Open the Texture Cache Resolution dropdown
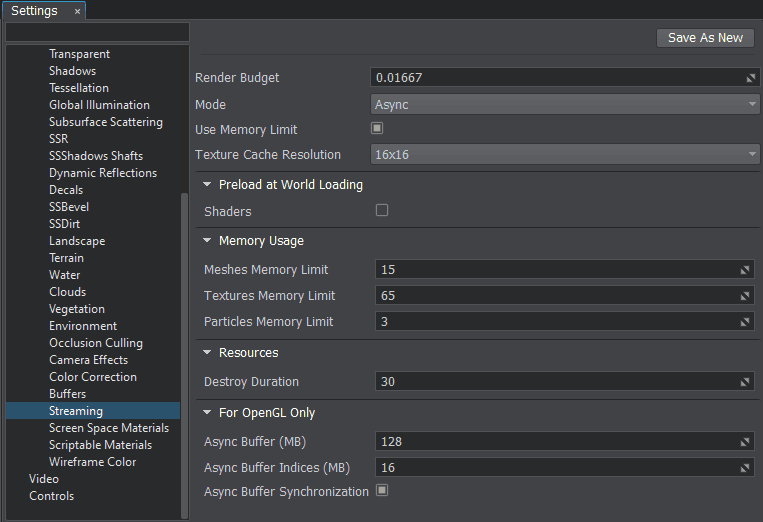 pyautogui.click(x=564, y=154)
